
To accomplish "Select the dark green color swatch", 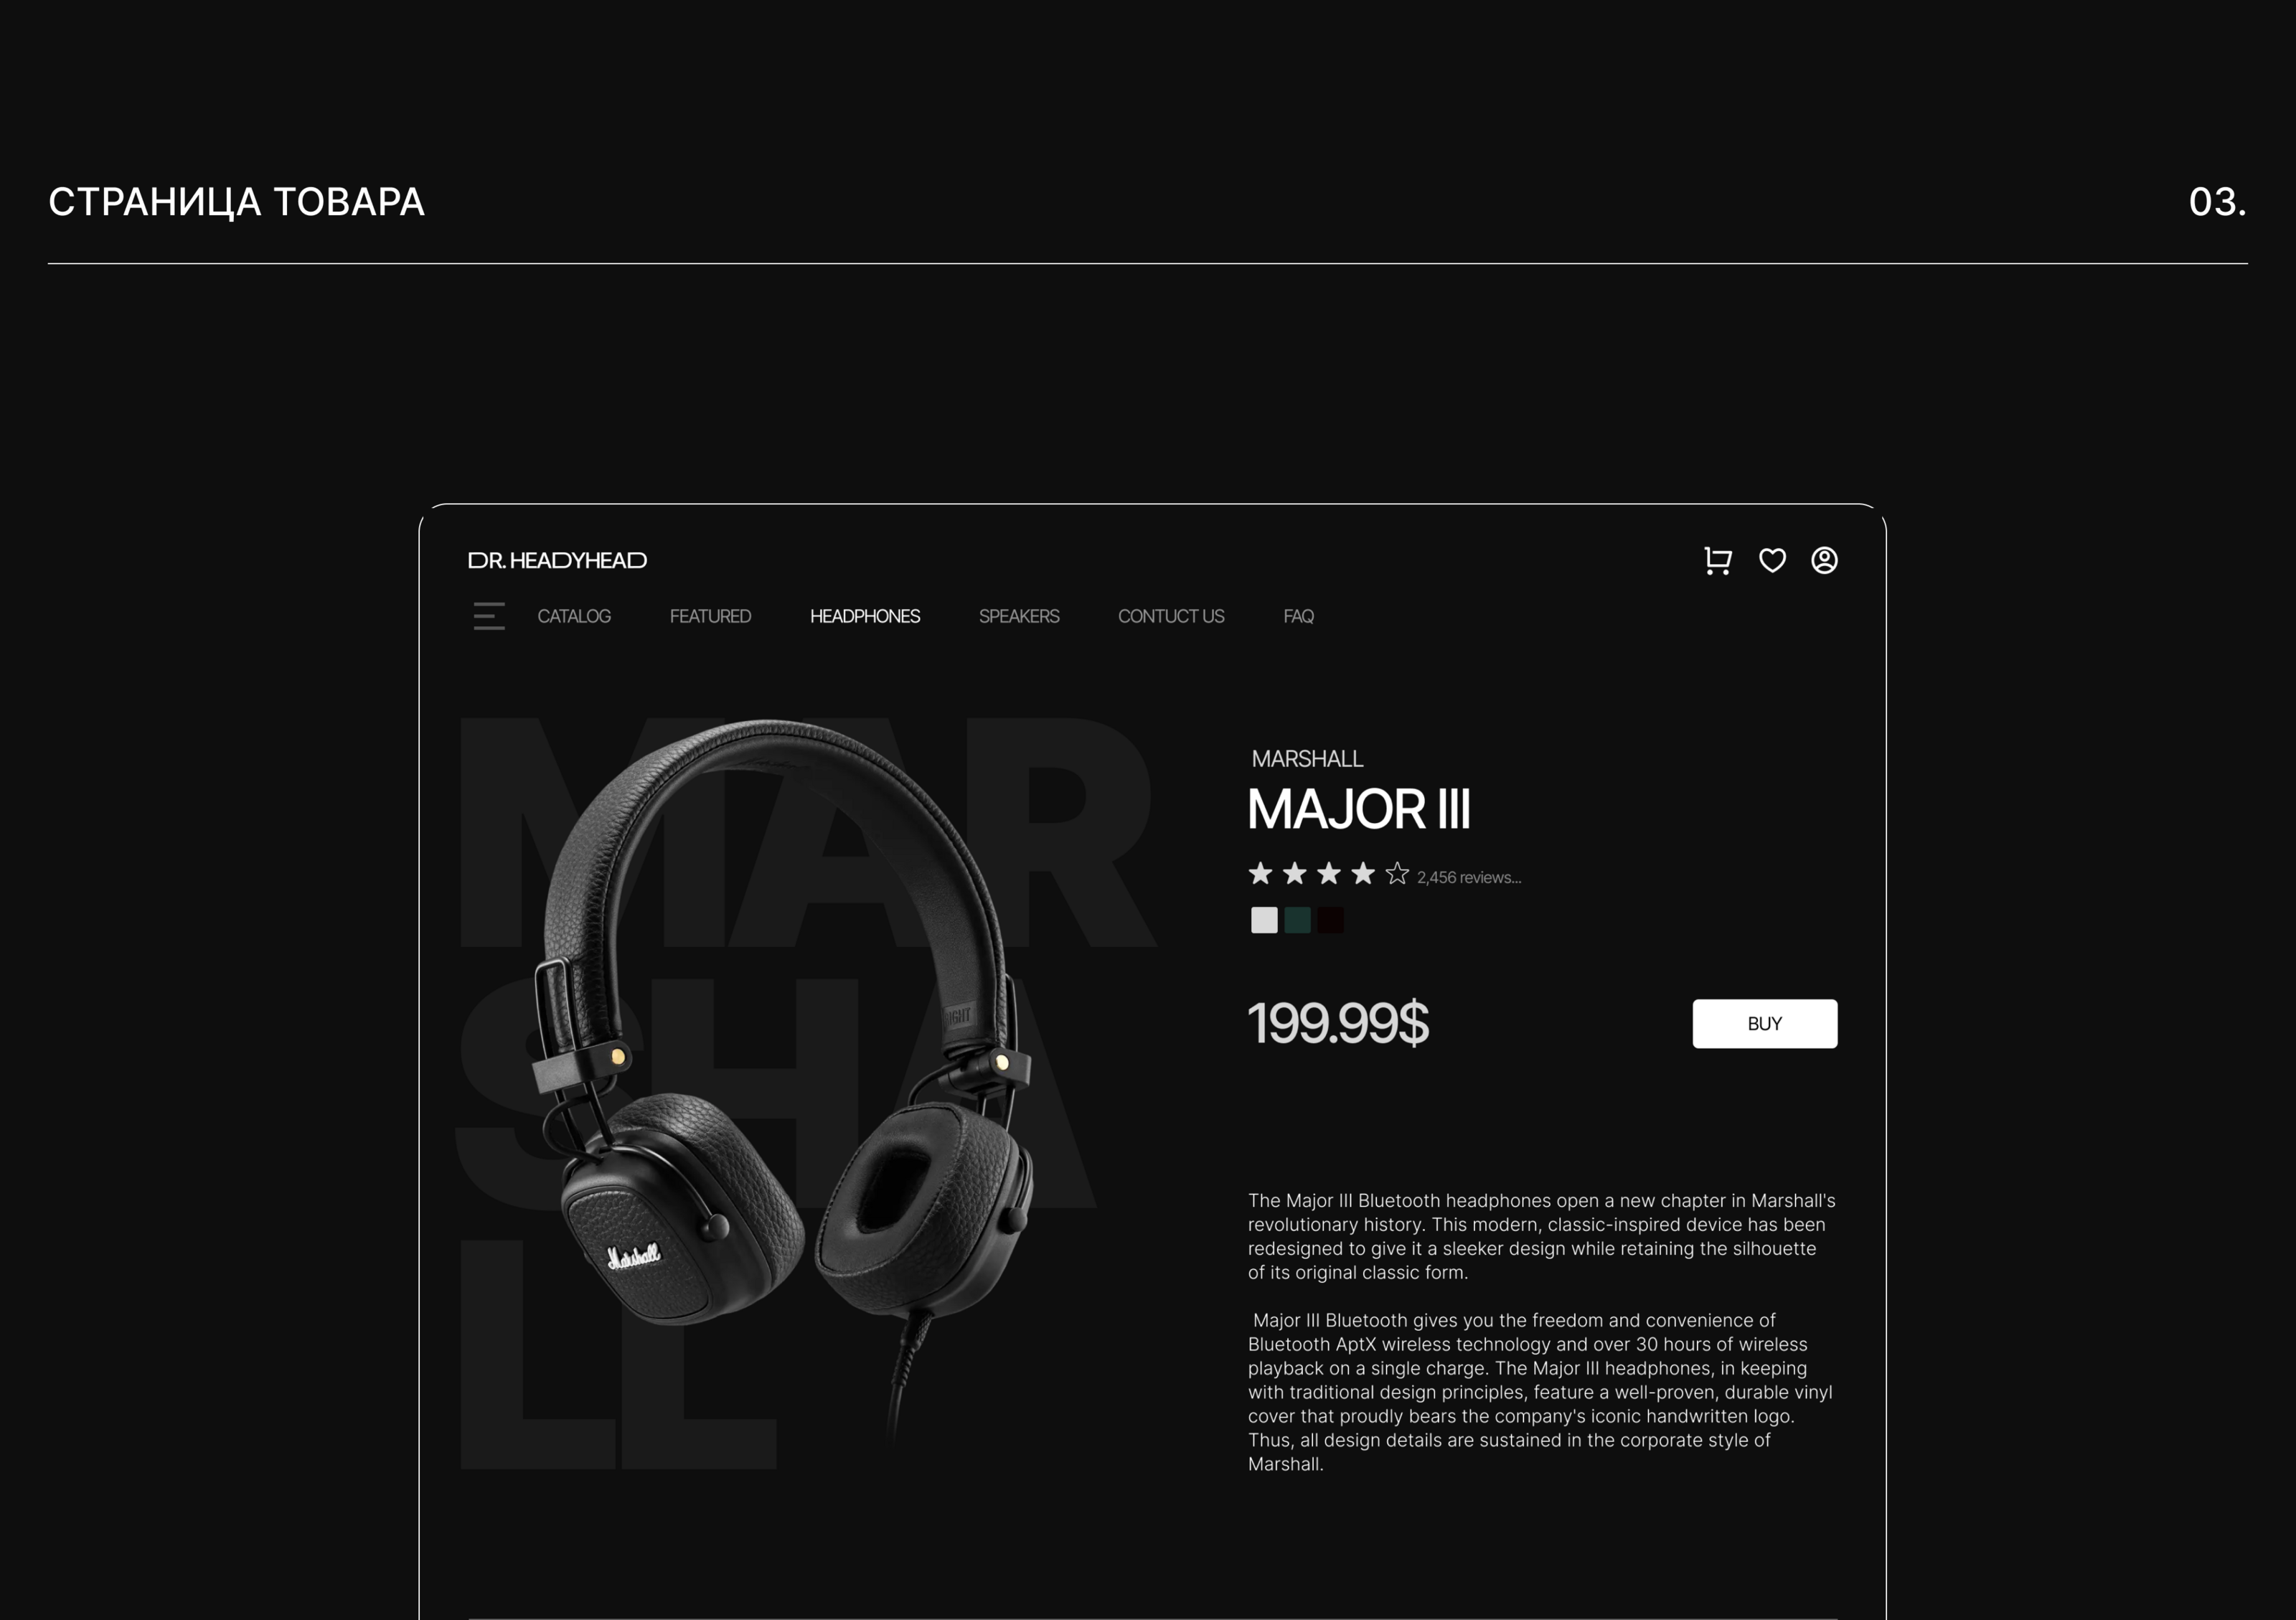I will pyautogui.click(x=1297, y=920).
